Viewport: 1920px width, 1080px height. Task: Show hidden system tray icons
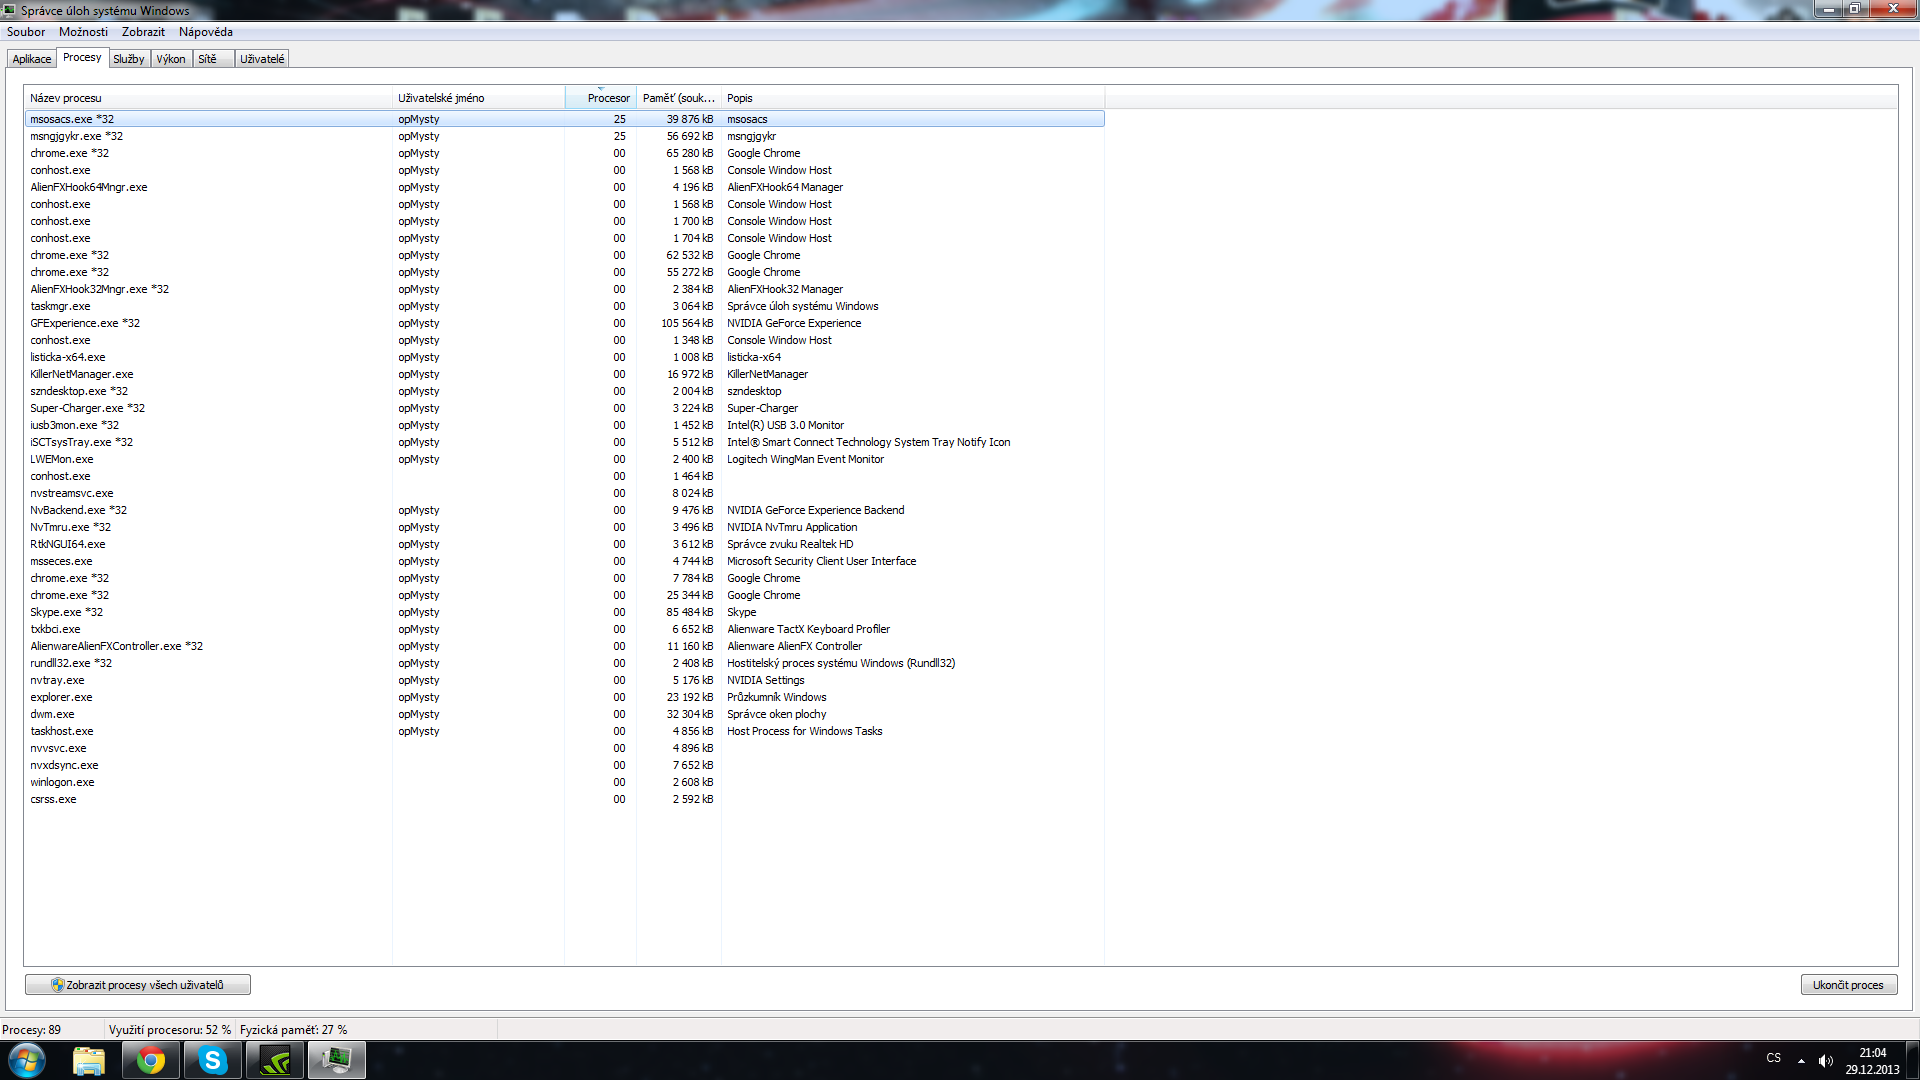click(1801, 1060)
